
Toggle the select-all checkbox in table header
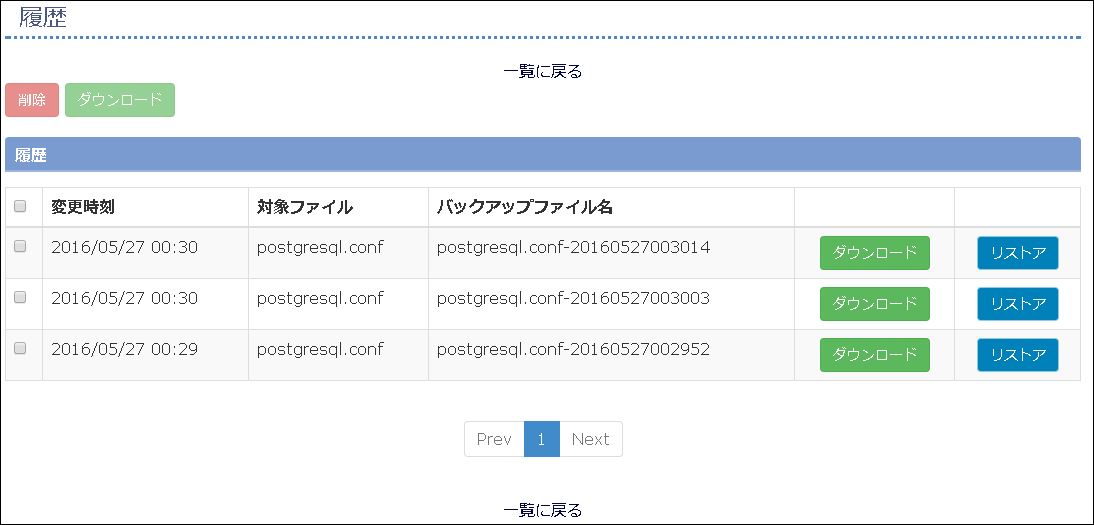click(20, 206)
